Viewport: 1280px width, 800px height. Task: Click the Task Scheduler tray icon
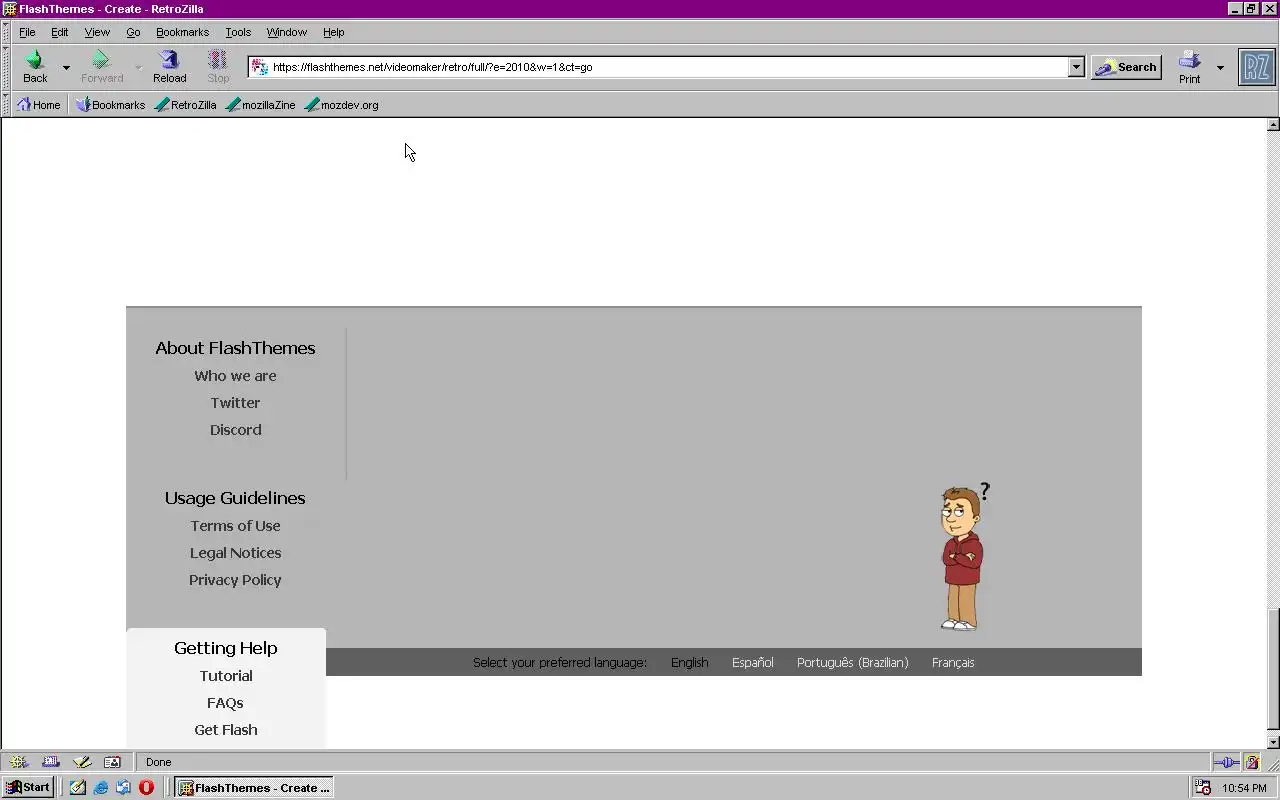pos(1204,788)
